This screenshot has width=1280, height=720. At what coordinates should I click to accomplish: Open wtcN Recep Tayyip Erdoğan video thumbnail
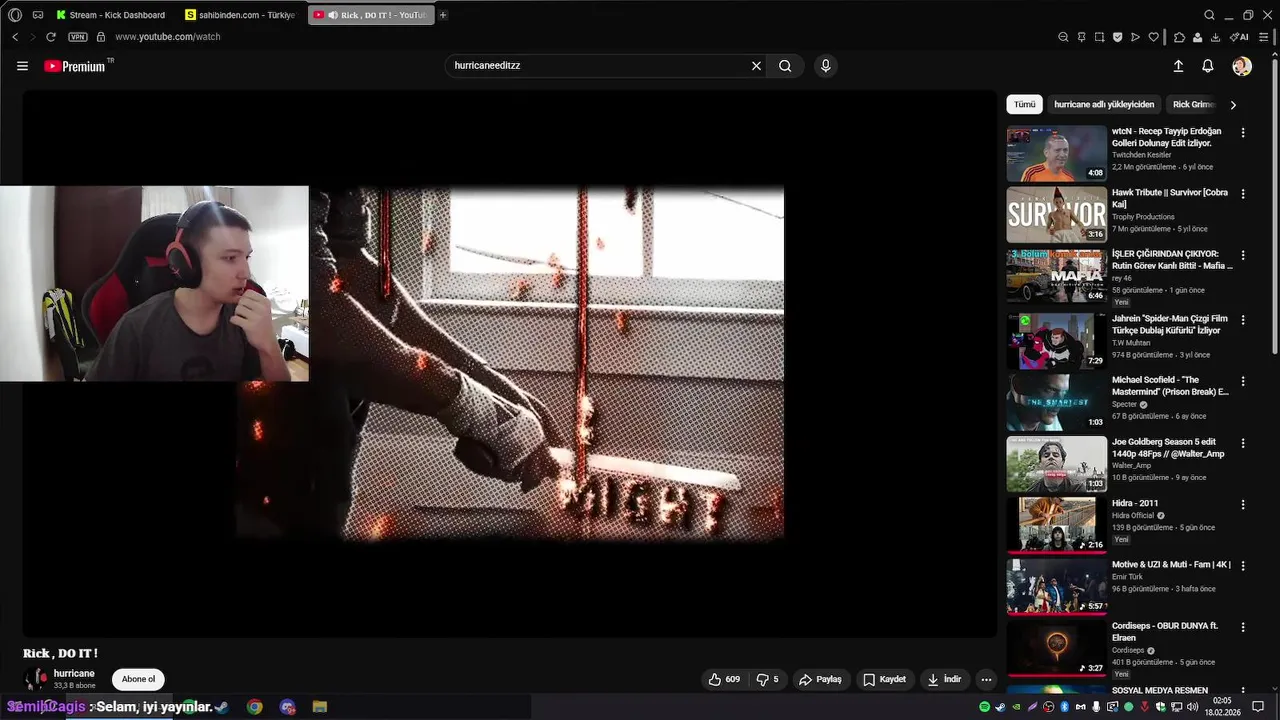click(x=1057, y=153)
